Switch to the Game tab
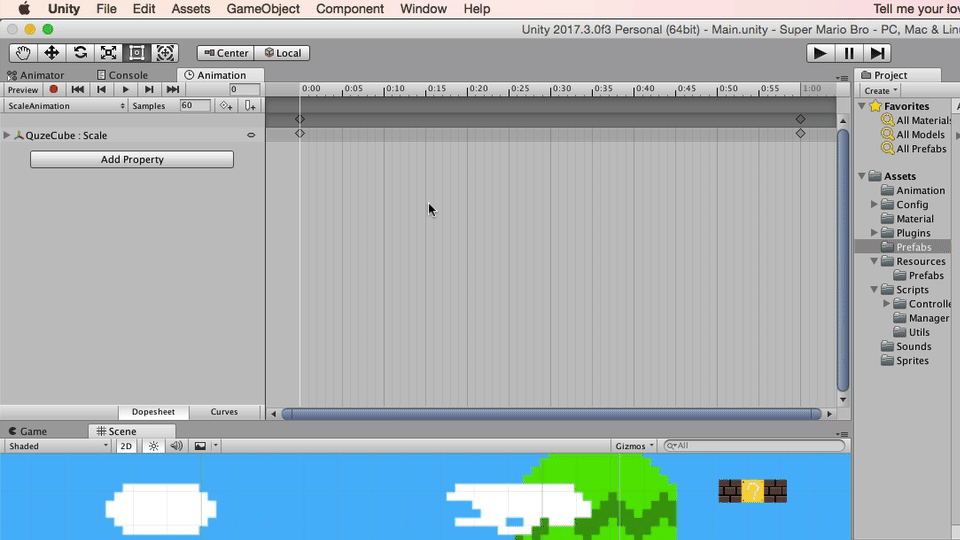 point(28,431)
